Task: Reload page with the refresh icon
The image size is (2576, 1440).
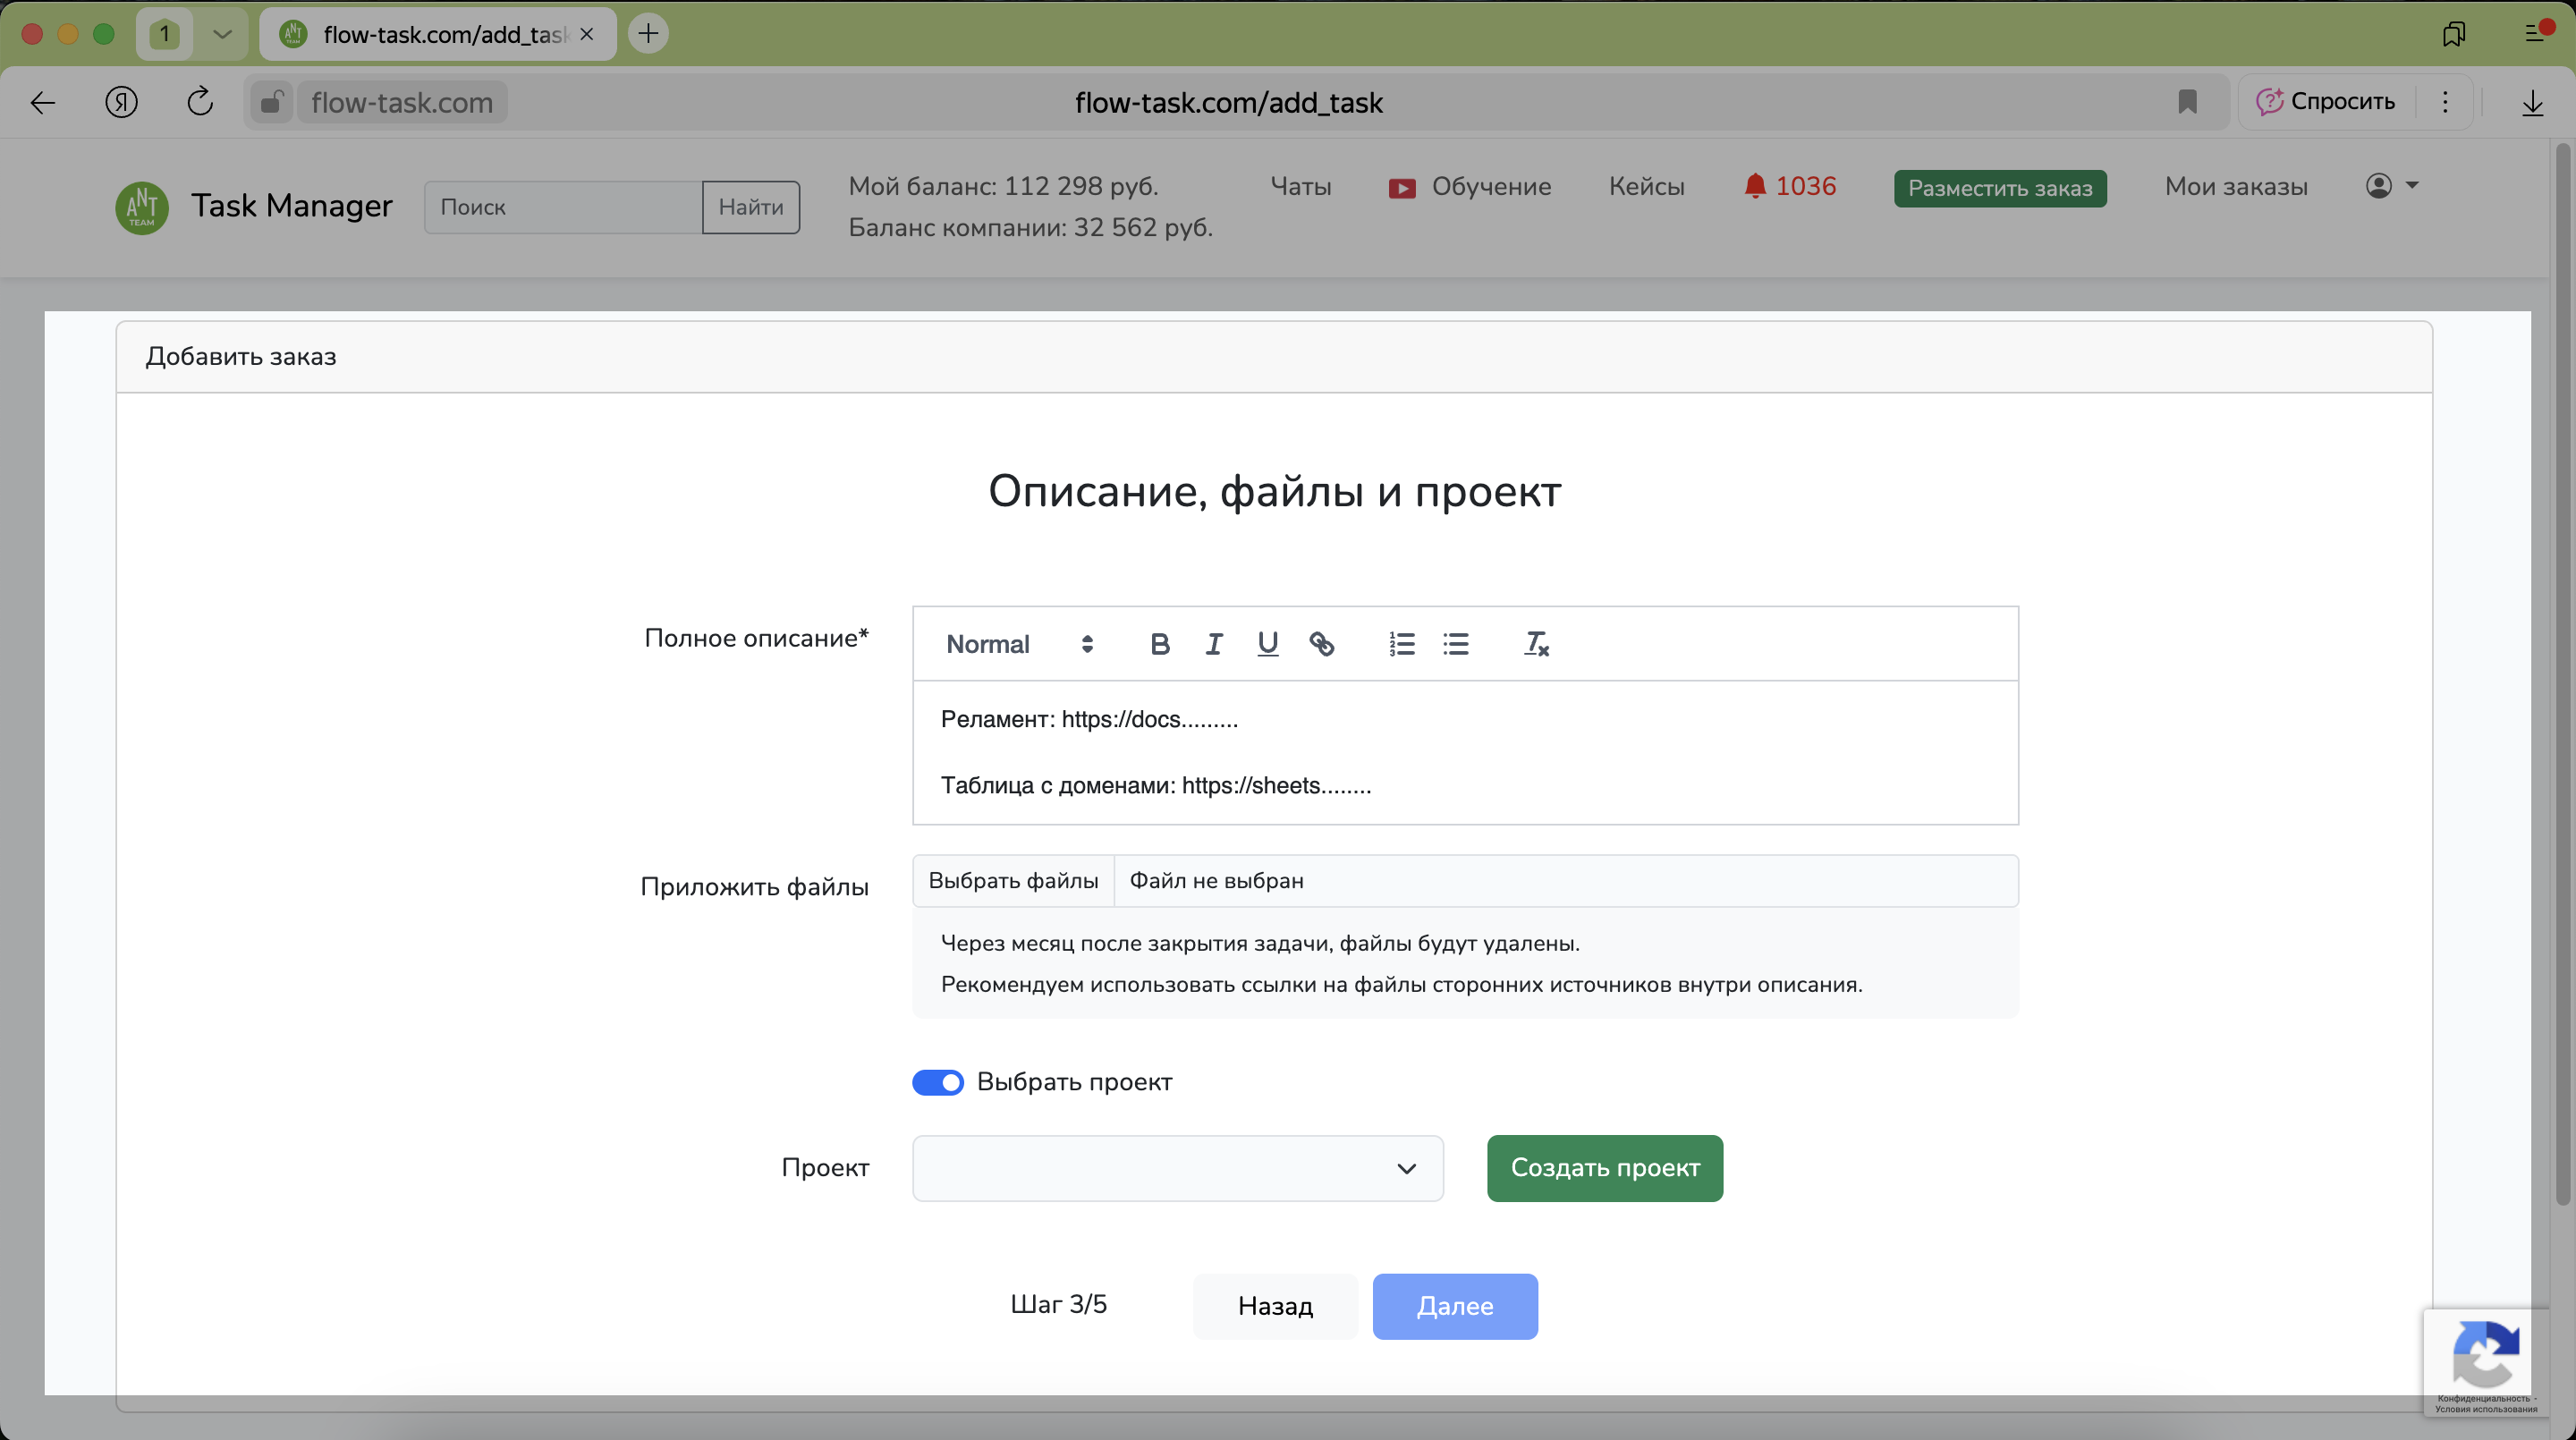Action: pyautogui.click(x=200, y=102)
